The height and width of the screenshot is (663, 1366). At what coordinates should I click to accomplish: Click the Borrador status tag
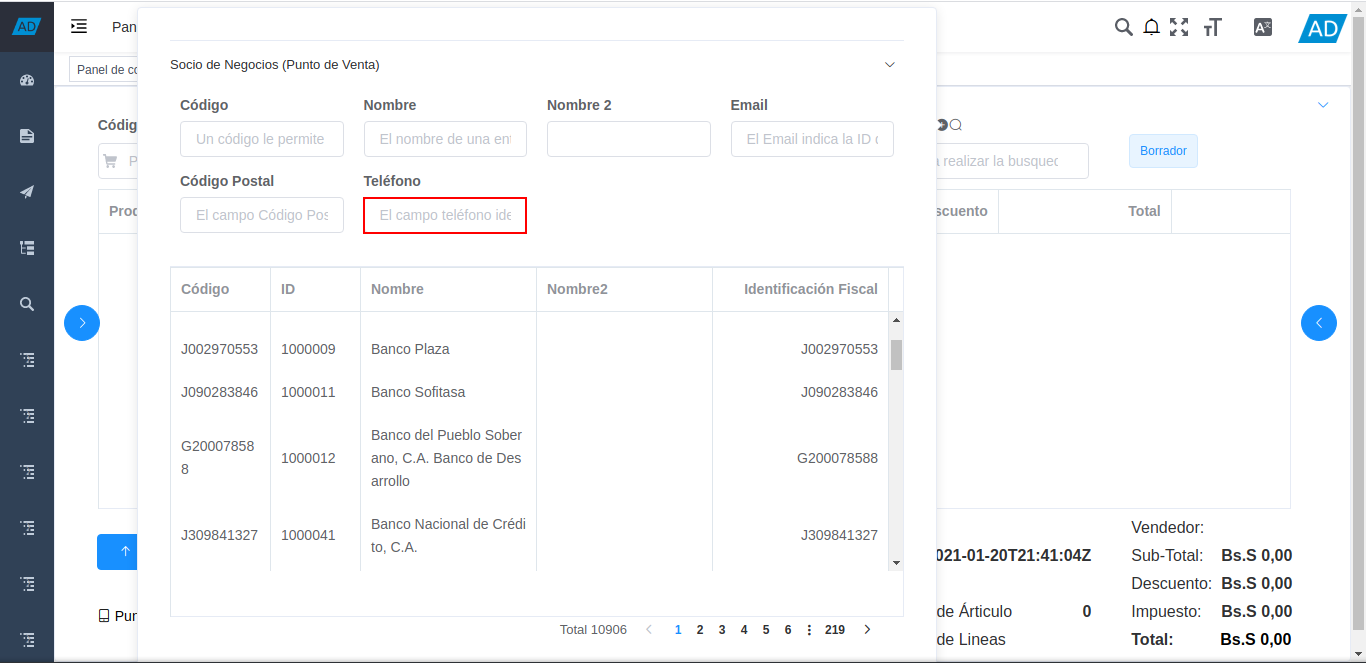[x=1163, y=151]
